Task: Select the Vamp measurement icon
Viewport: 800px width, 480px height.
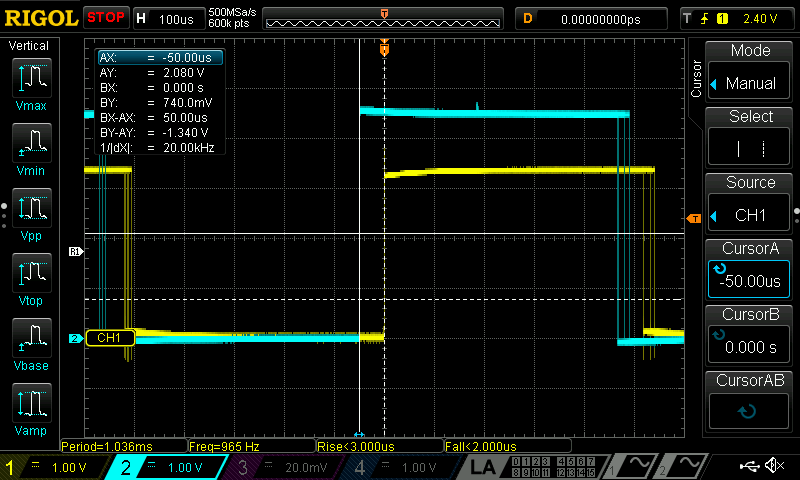Action: click(x=32, y=403)
